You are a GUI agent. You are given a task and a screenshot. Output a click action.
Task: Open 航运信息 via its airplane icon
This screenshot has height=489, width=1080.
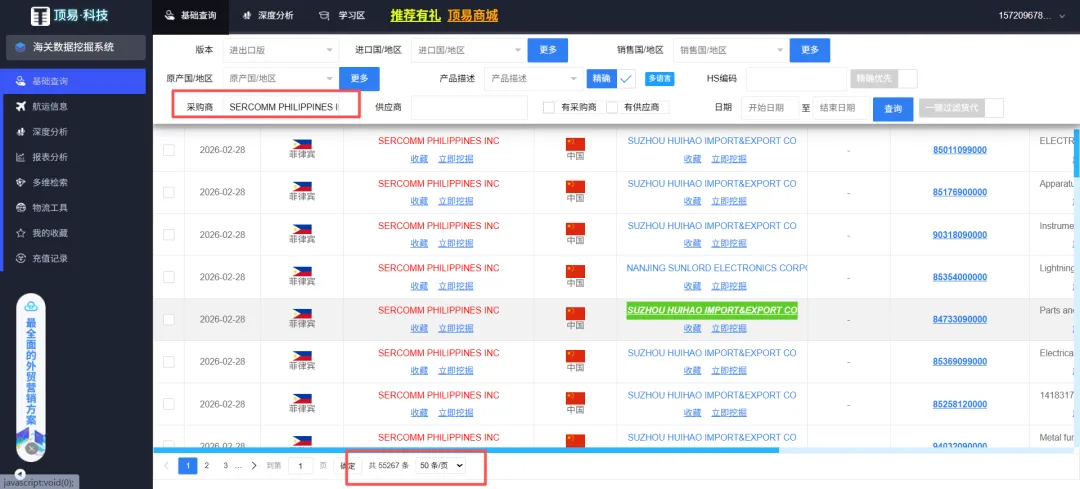[x=21, y=107]
